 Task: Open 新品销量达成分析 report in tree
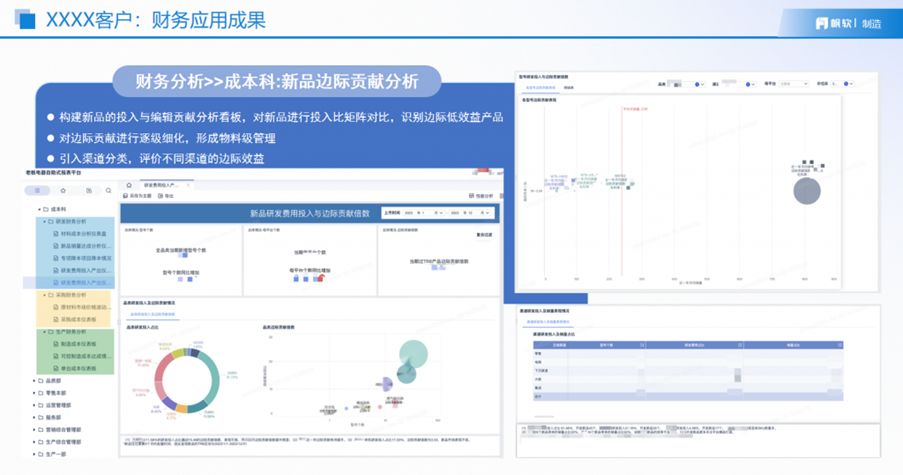click(85, 246)
